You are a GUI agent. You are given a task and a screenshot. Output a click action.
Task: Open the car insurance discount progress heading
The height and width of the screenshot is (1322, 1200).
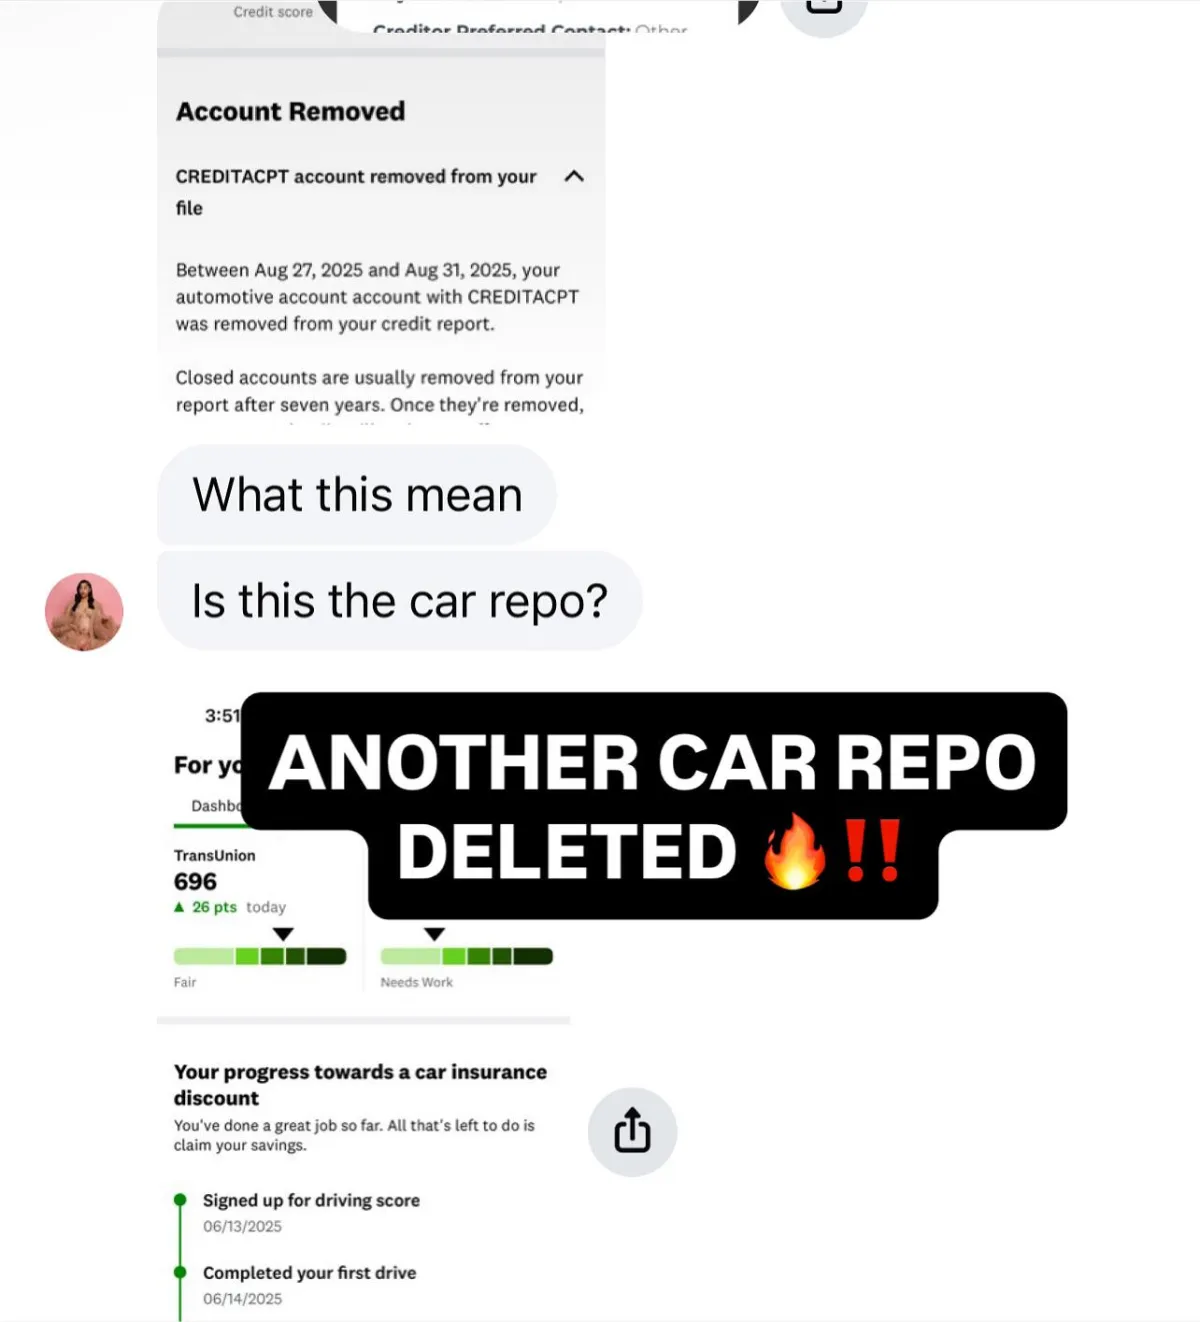click(360, 1084)
